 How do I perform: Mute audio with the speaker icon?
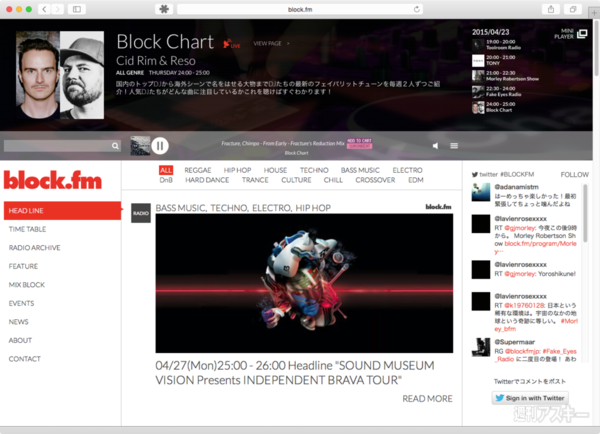pyautogui.click(x=435, y=146)
